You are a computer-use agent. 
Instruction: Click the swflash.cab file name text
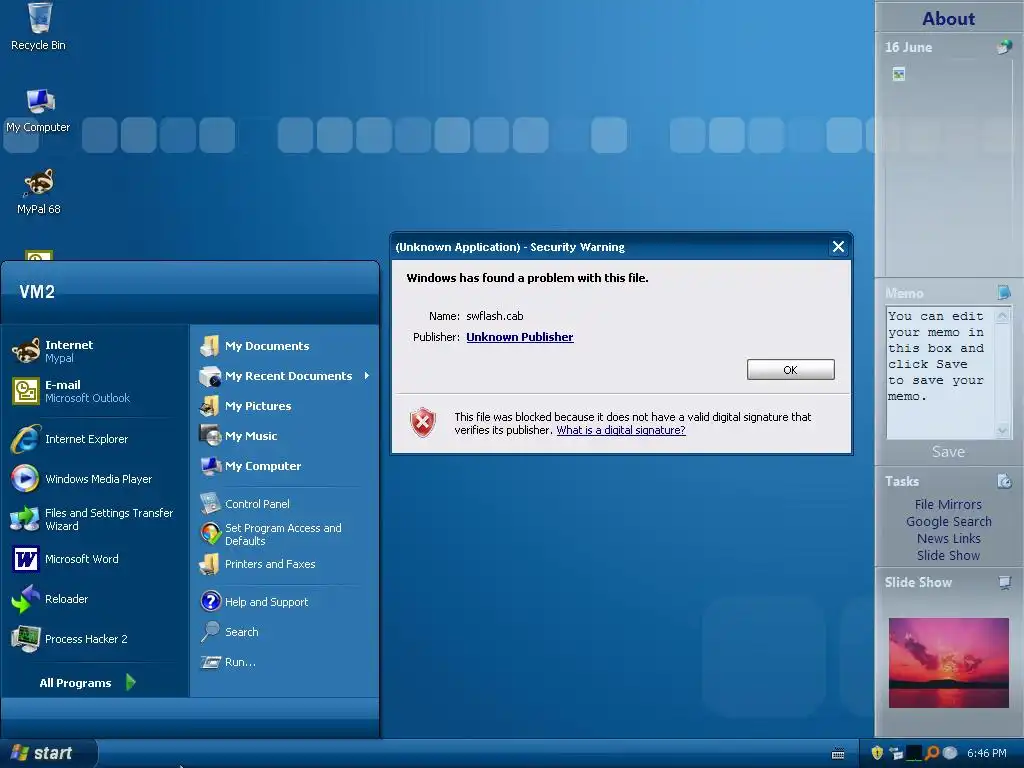494,316
